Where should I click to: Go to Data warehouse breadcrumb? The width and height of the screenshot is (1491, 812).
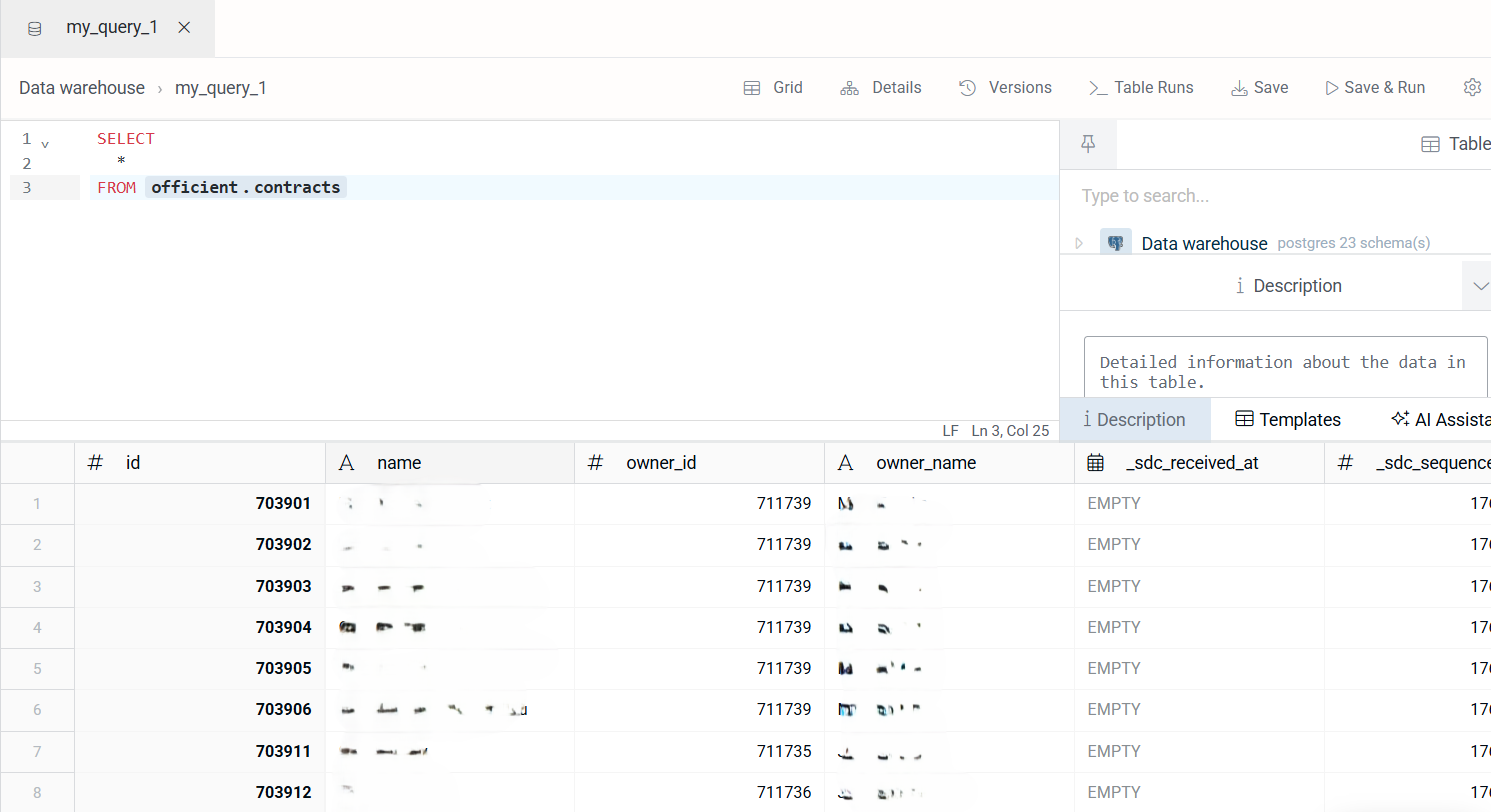click(82, 88)
